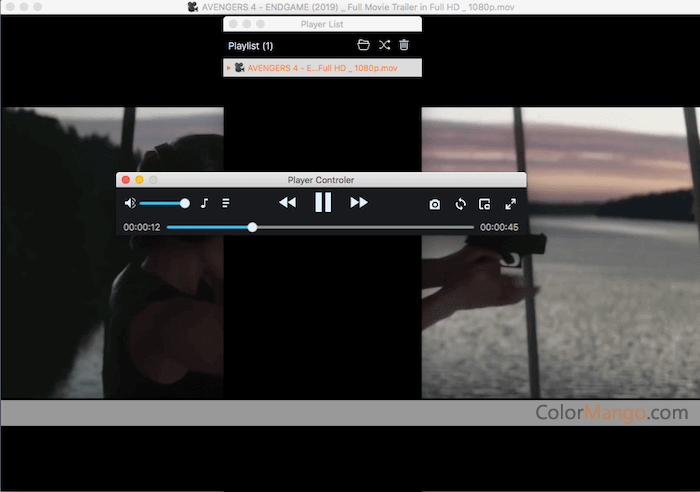The width and height of the screenshot is (700, 492).
Task: Click the playback progress slider handle
Action: 252,227
